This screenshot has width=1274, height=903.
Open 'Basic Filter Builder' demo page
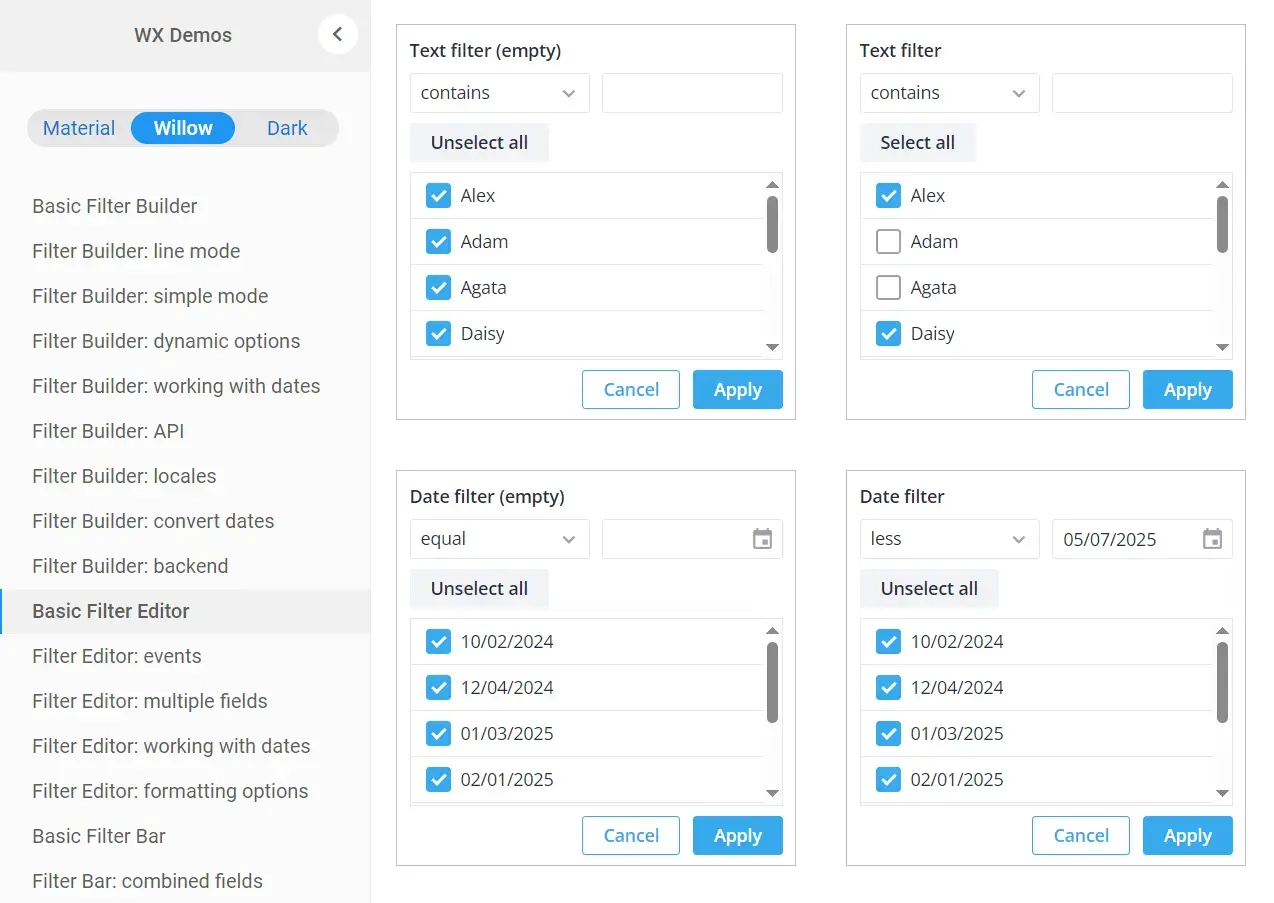click(x=114, y=206)
